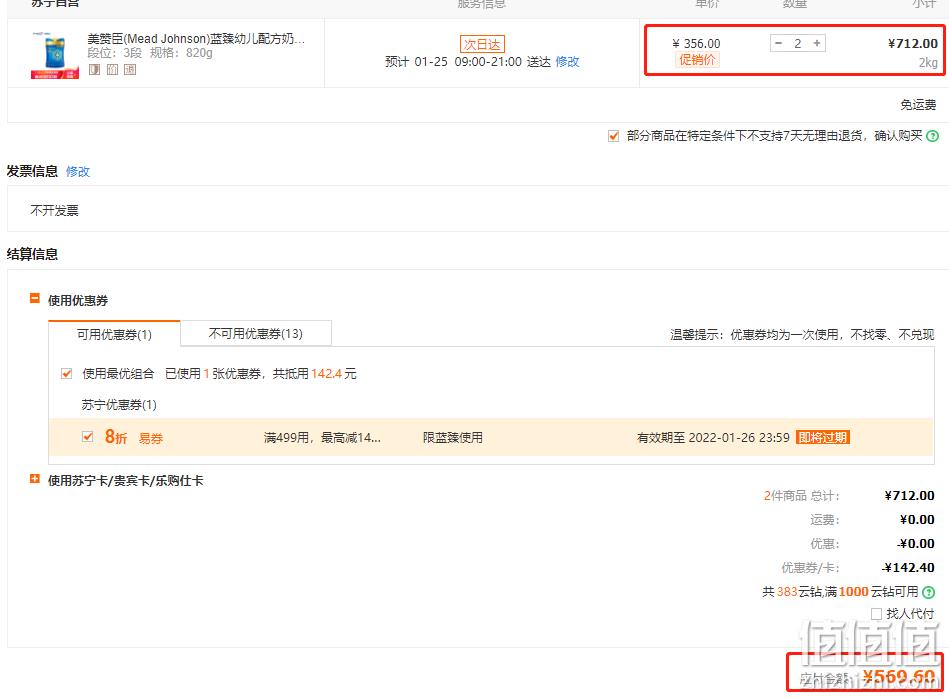Click the second service badge icon under product specs
This screenshot has width=949, height=699.
(112, 70)
